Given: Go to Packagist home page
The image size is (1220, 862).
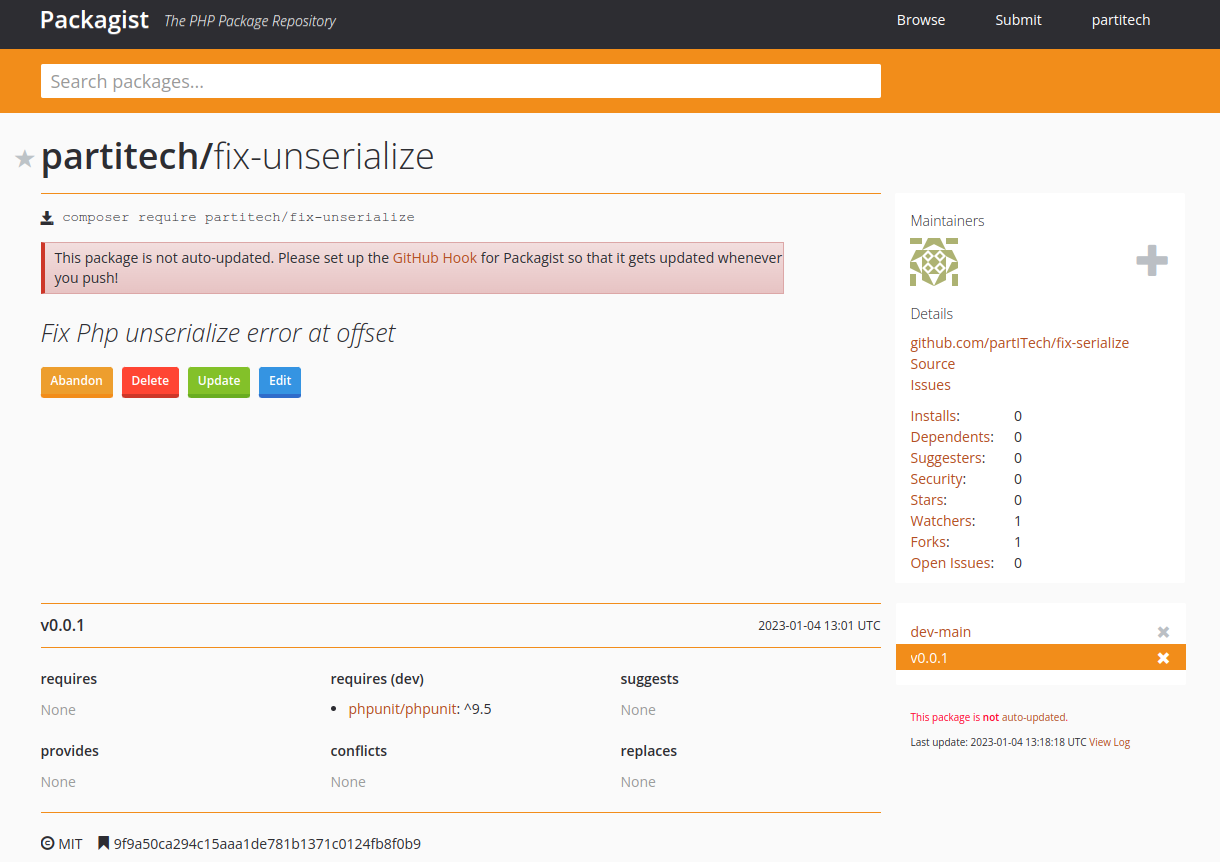Looking at the screenshot, I should (x=94, y=20).
